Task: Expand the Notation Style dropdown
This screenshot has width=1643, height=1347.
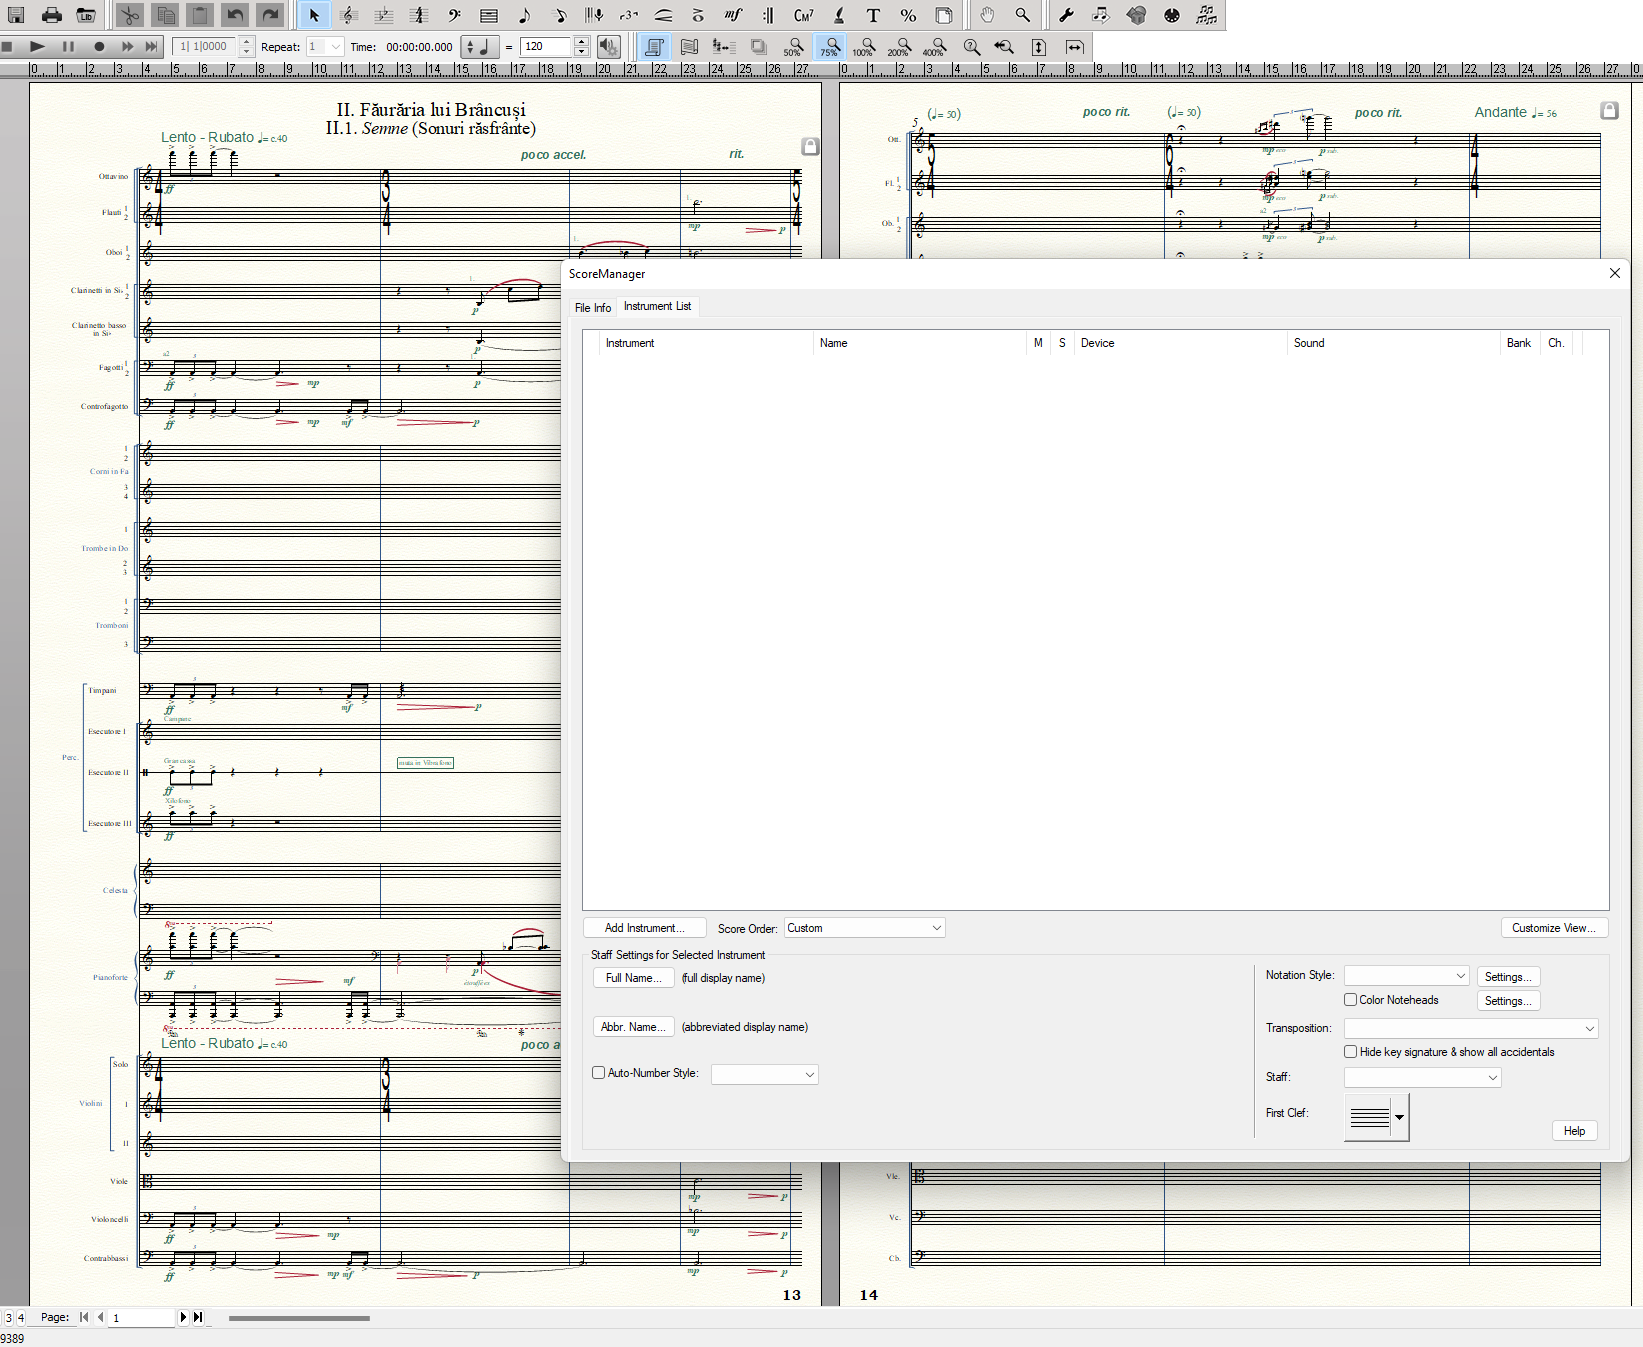Action: tap(1405, 976)
